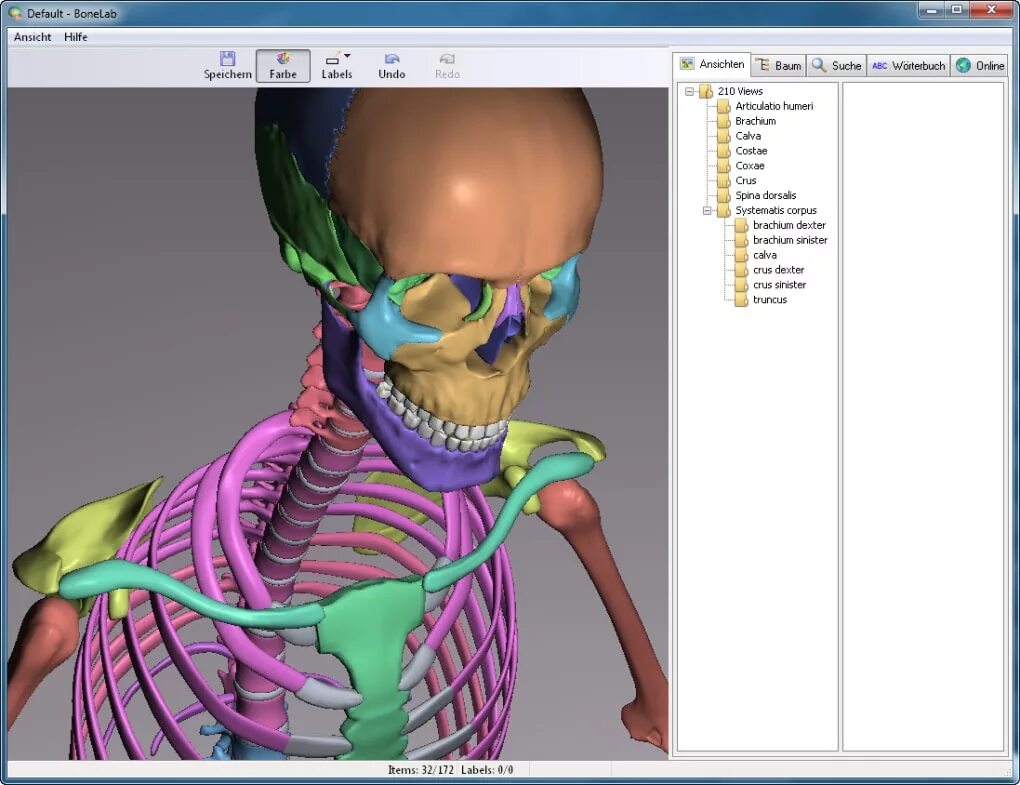1020x785 pixels.
Task: Select brachium dexter subview
Action: 789,225
